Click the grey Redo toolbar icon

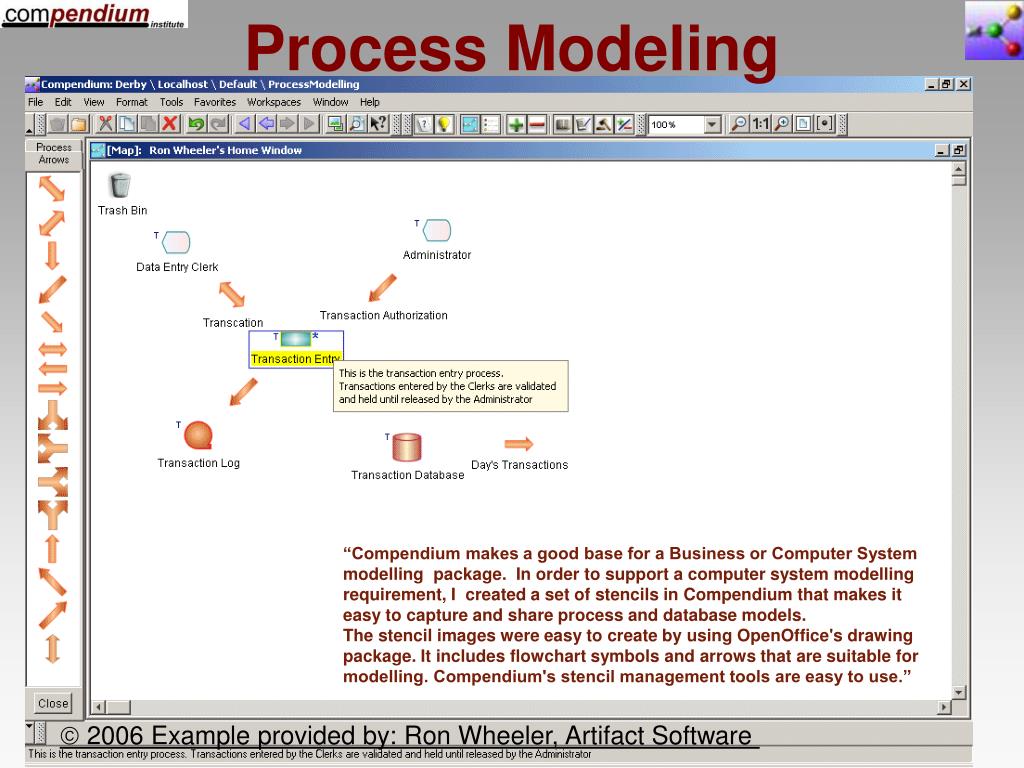[218, 123]
